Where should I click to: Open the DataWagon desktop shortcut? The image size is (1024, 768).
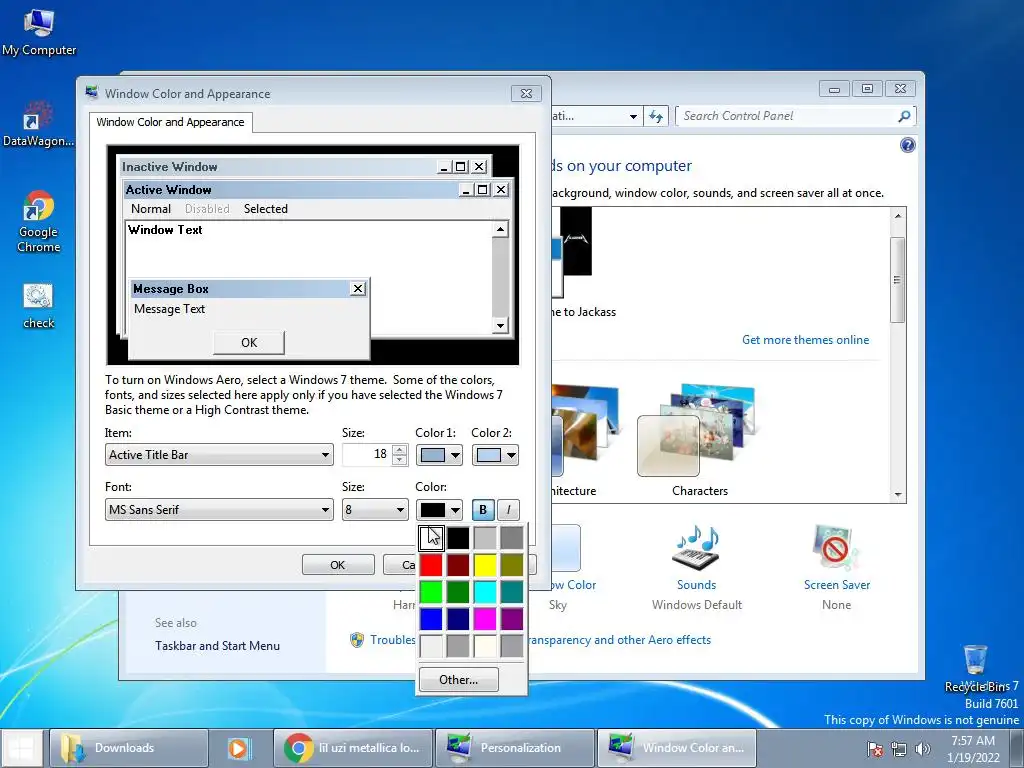point(38,124)
